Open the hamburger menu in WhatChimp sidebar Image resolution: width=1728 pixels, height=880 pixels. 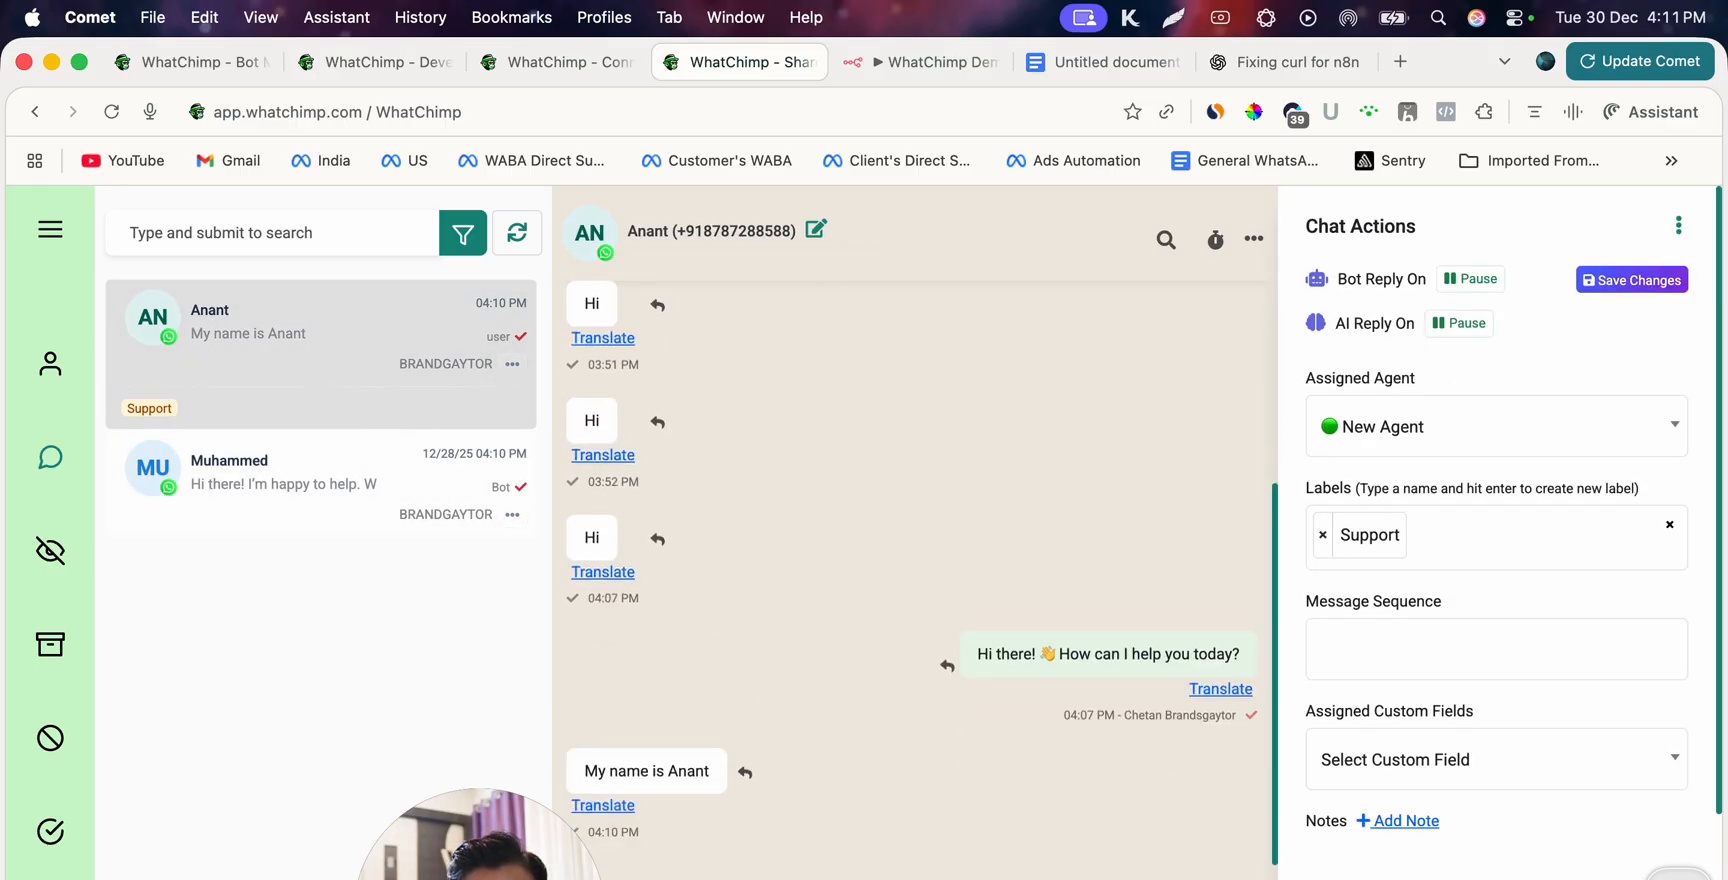coord(50,230)
